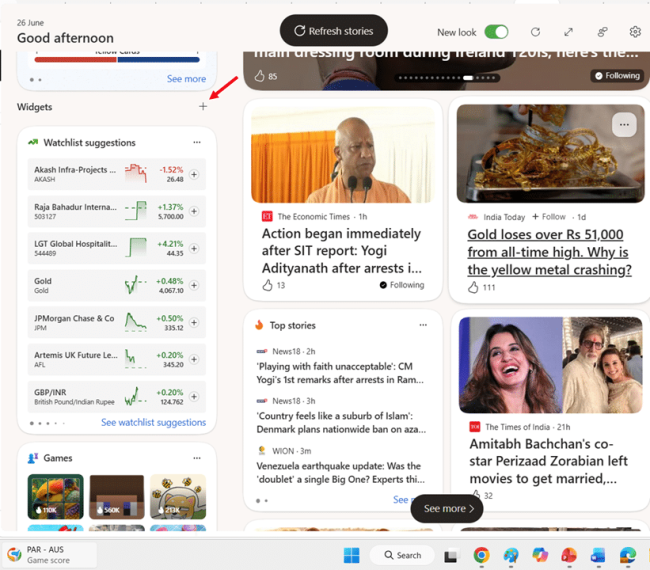
Task: Click the taskbar Search box
Action: pyautogui.click(x=402, y=555)
